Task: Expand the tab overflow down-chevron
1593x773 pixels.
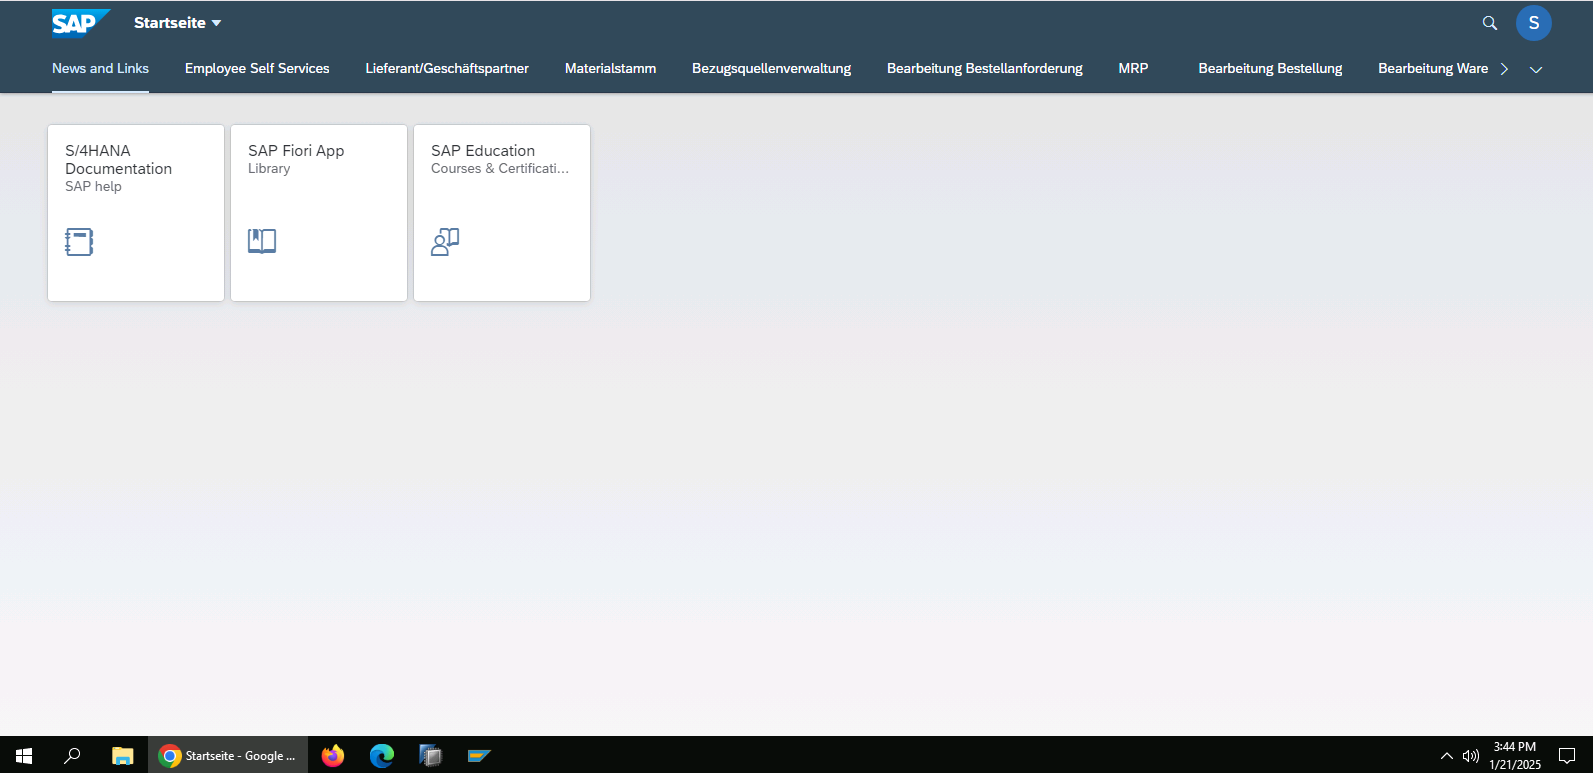Action: [x=1536, y=69]
